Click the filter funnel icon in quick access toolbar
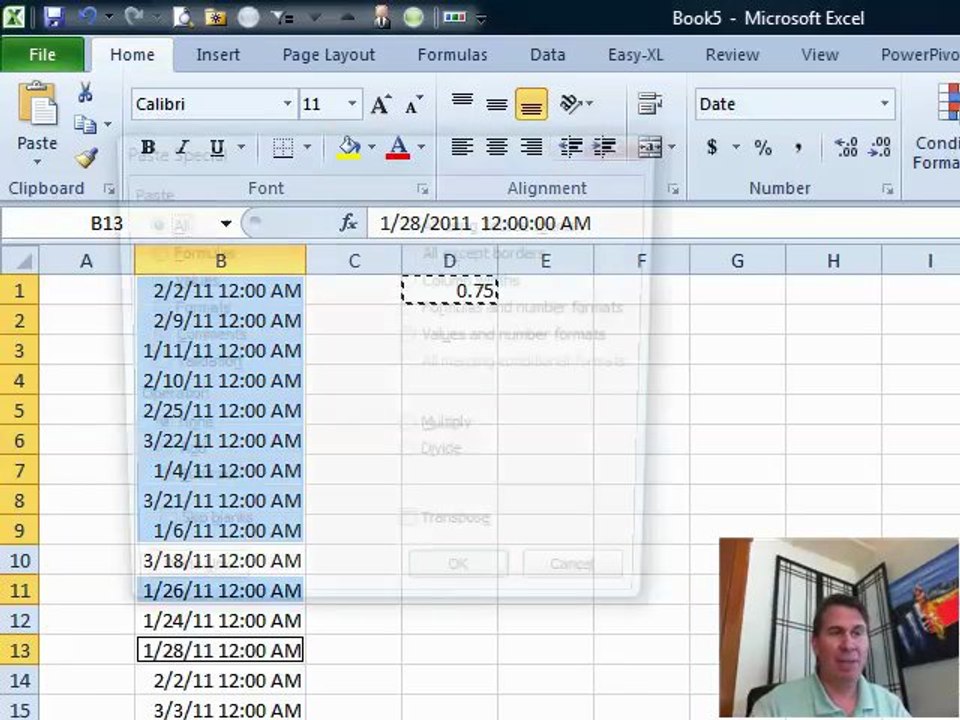This screenshot has height=720, width=960. click(x=282, y=17)
